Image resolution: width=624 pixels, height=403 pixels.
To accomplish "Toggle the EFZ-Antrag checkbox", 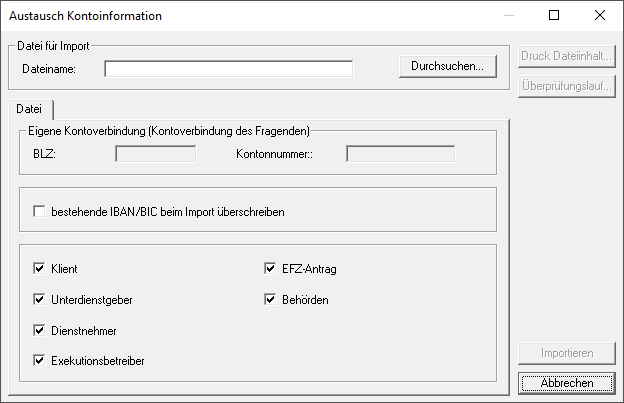I will (270, 269).
